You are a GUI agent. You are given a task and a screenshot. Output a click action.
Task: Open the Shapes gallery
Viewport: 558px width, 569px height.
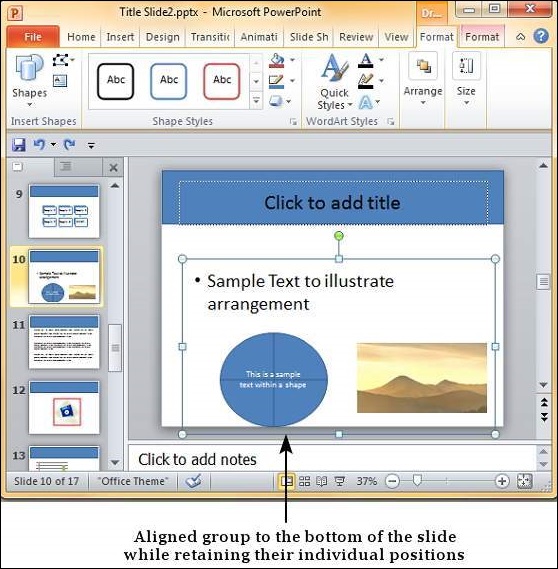pyautogui.click(x=29, y=80)
